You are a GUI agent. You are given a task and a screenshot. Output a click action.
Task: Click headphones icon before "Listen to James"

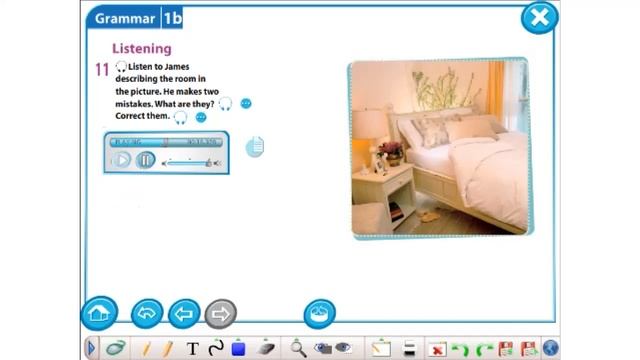pos(121,67)
